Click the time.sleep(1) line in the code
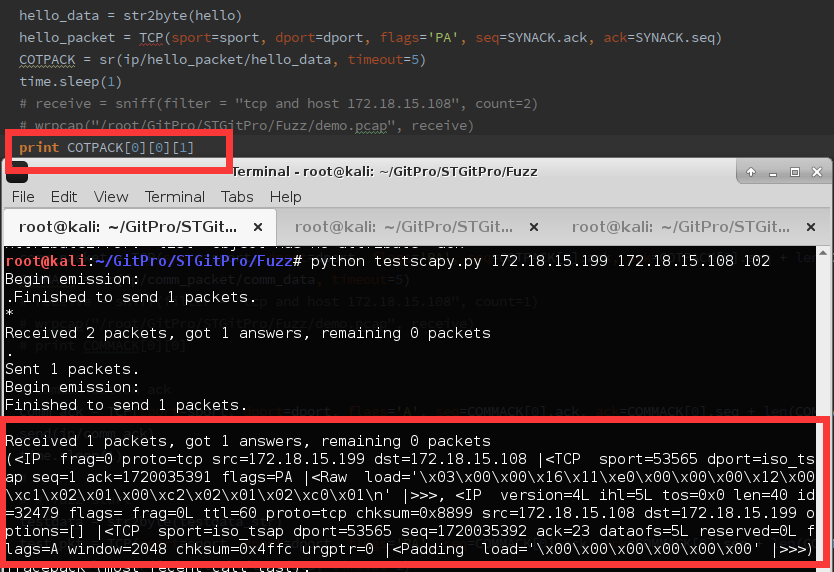Viewport: 834px width, 572px height. (x=70, y=81)
